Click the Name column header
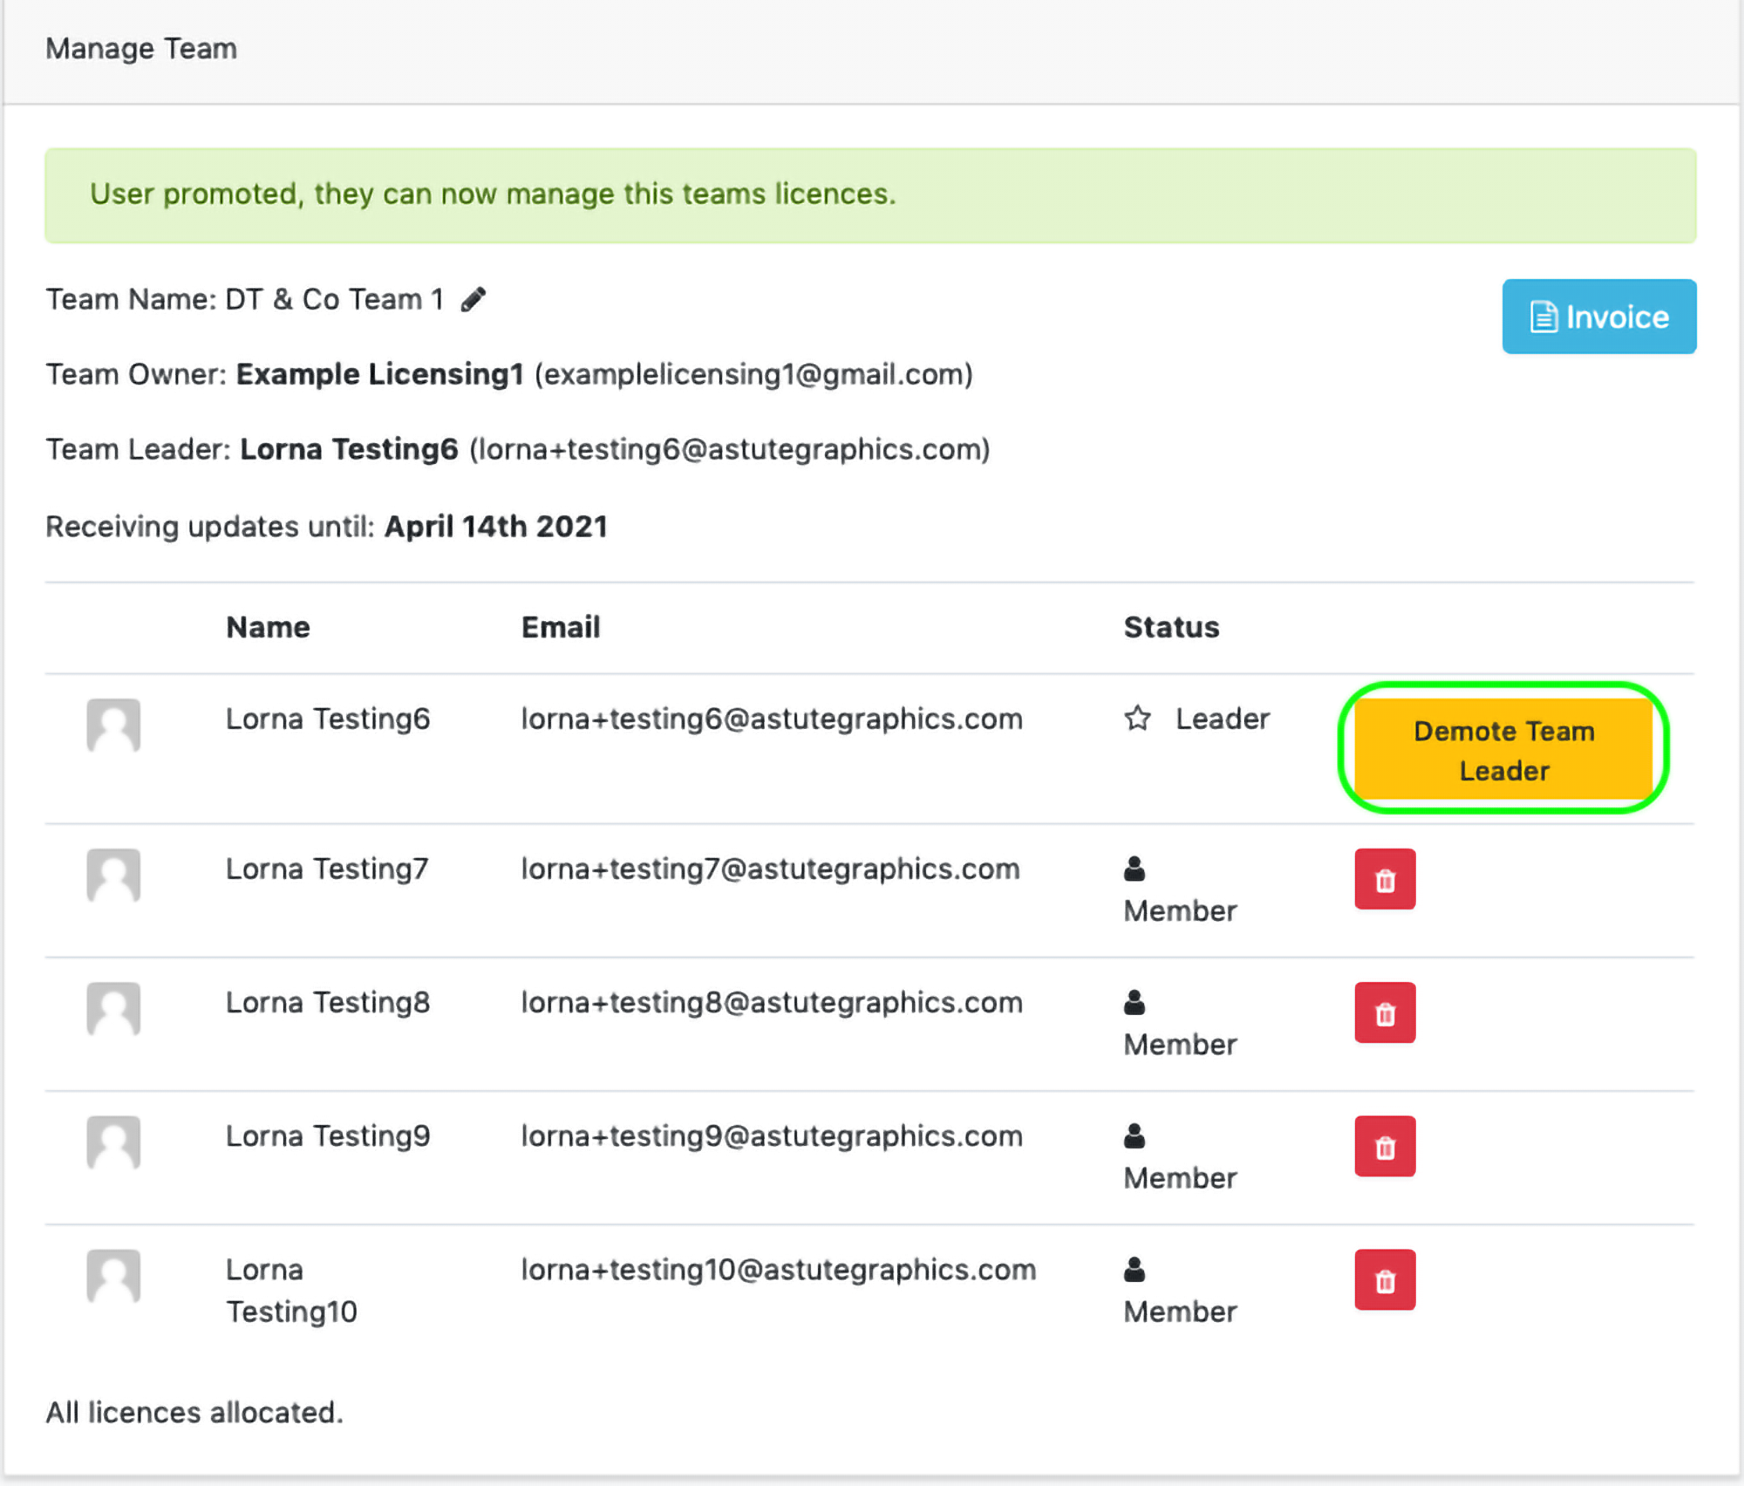1744x1486 pixels. click(268, 627)
